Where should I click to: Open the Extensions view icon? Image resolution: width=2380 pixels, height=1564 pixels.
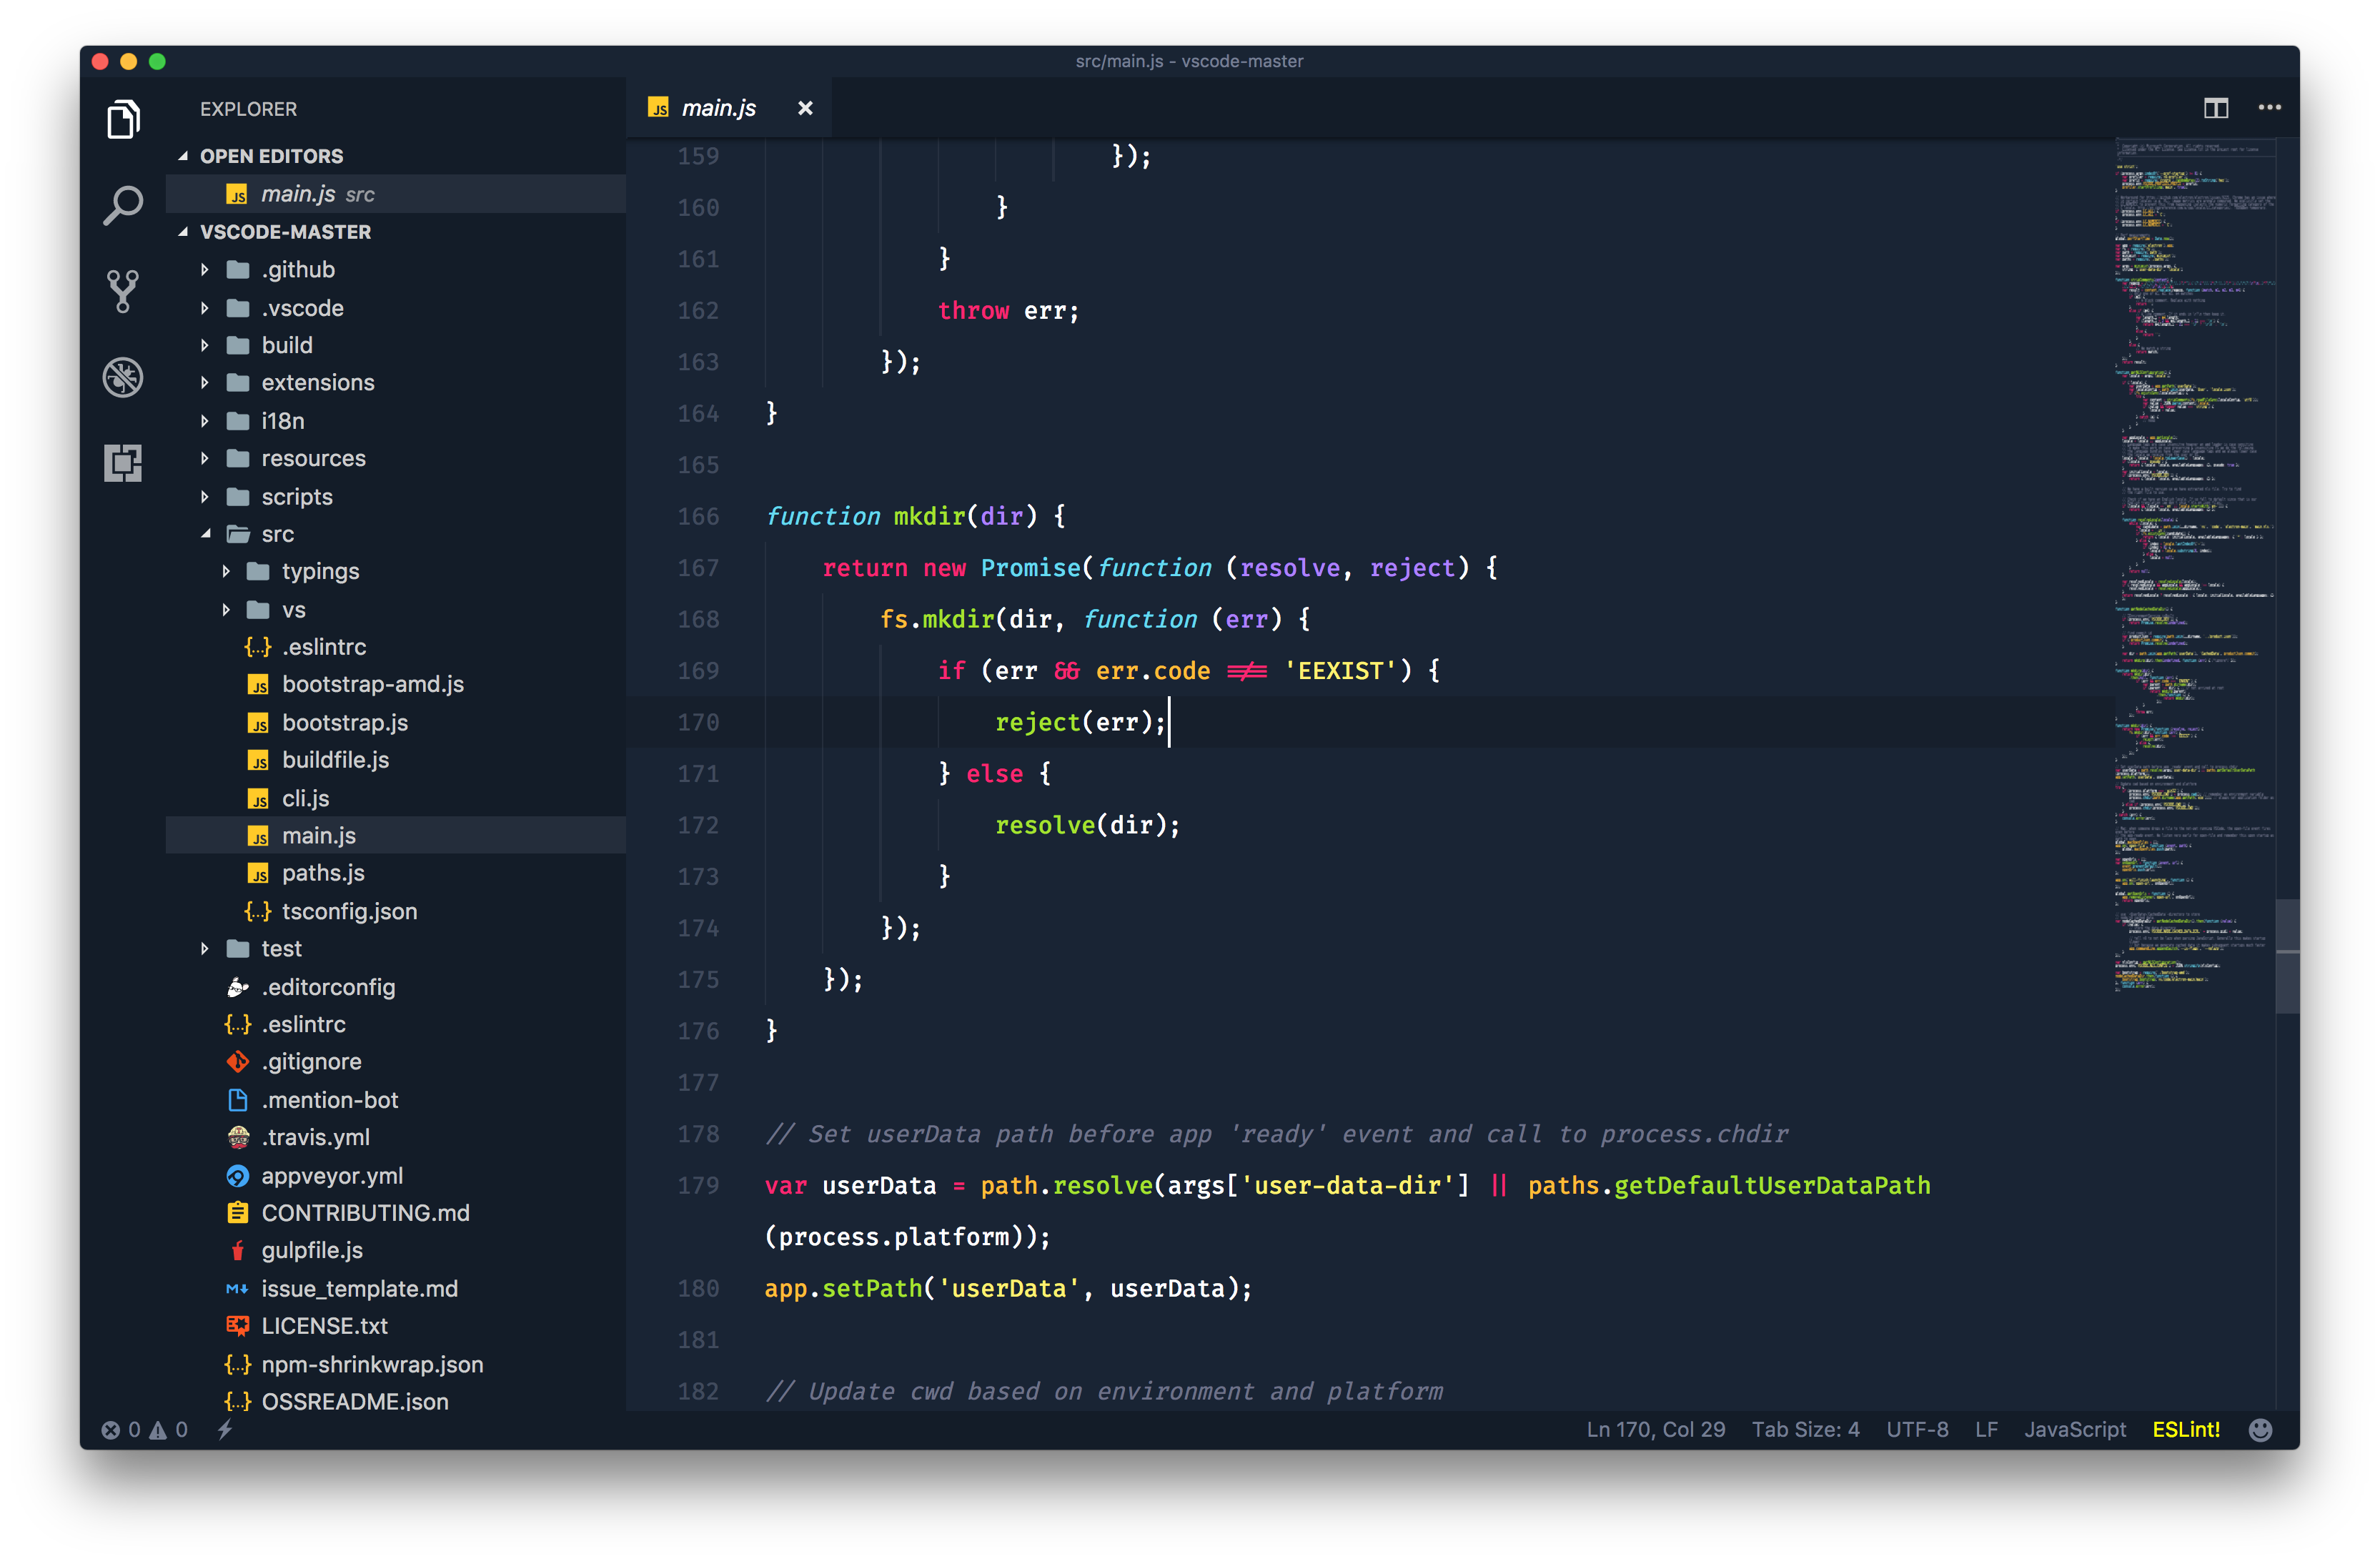click(123, 463)
